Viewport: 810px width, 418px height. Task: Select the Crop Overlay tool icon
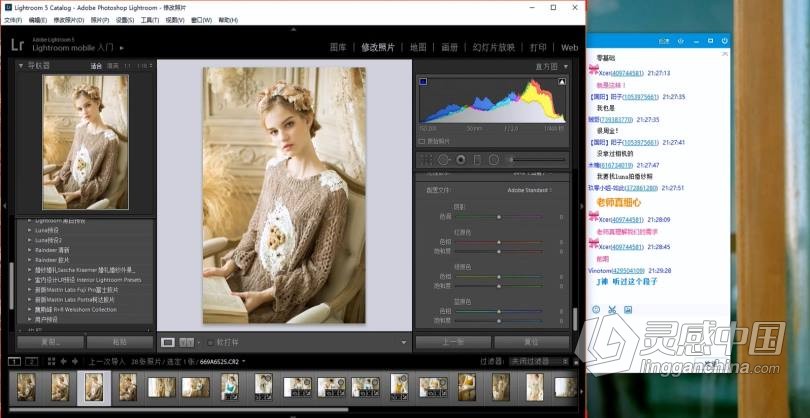point(426,160)
